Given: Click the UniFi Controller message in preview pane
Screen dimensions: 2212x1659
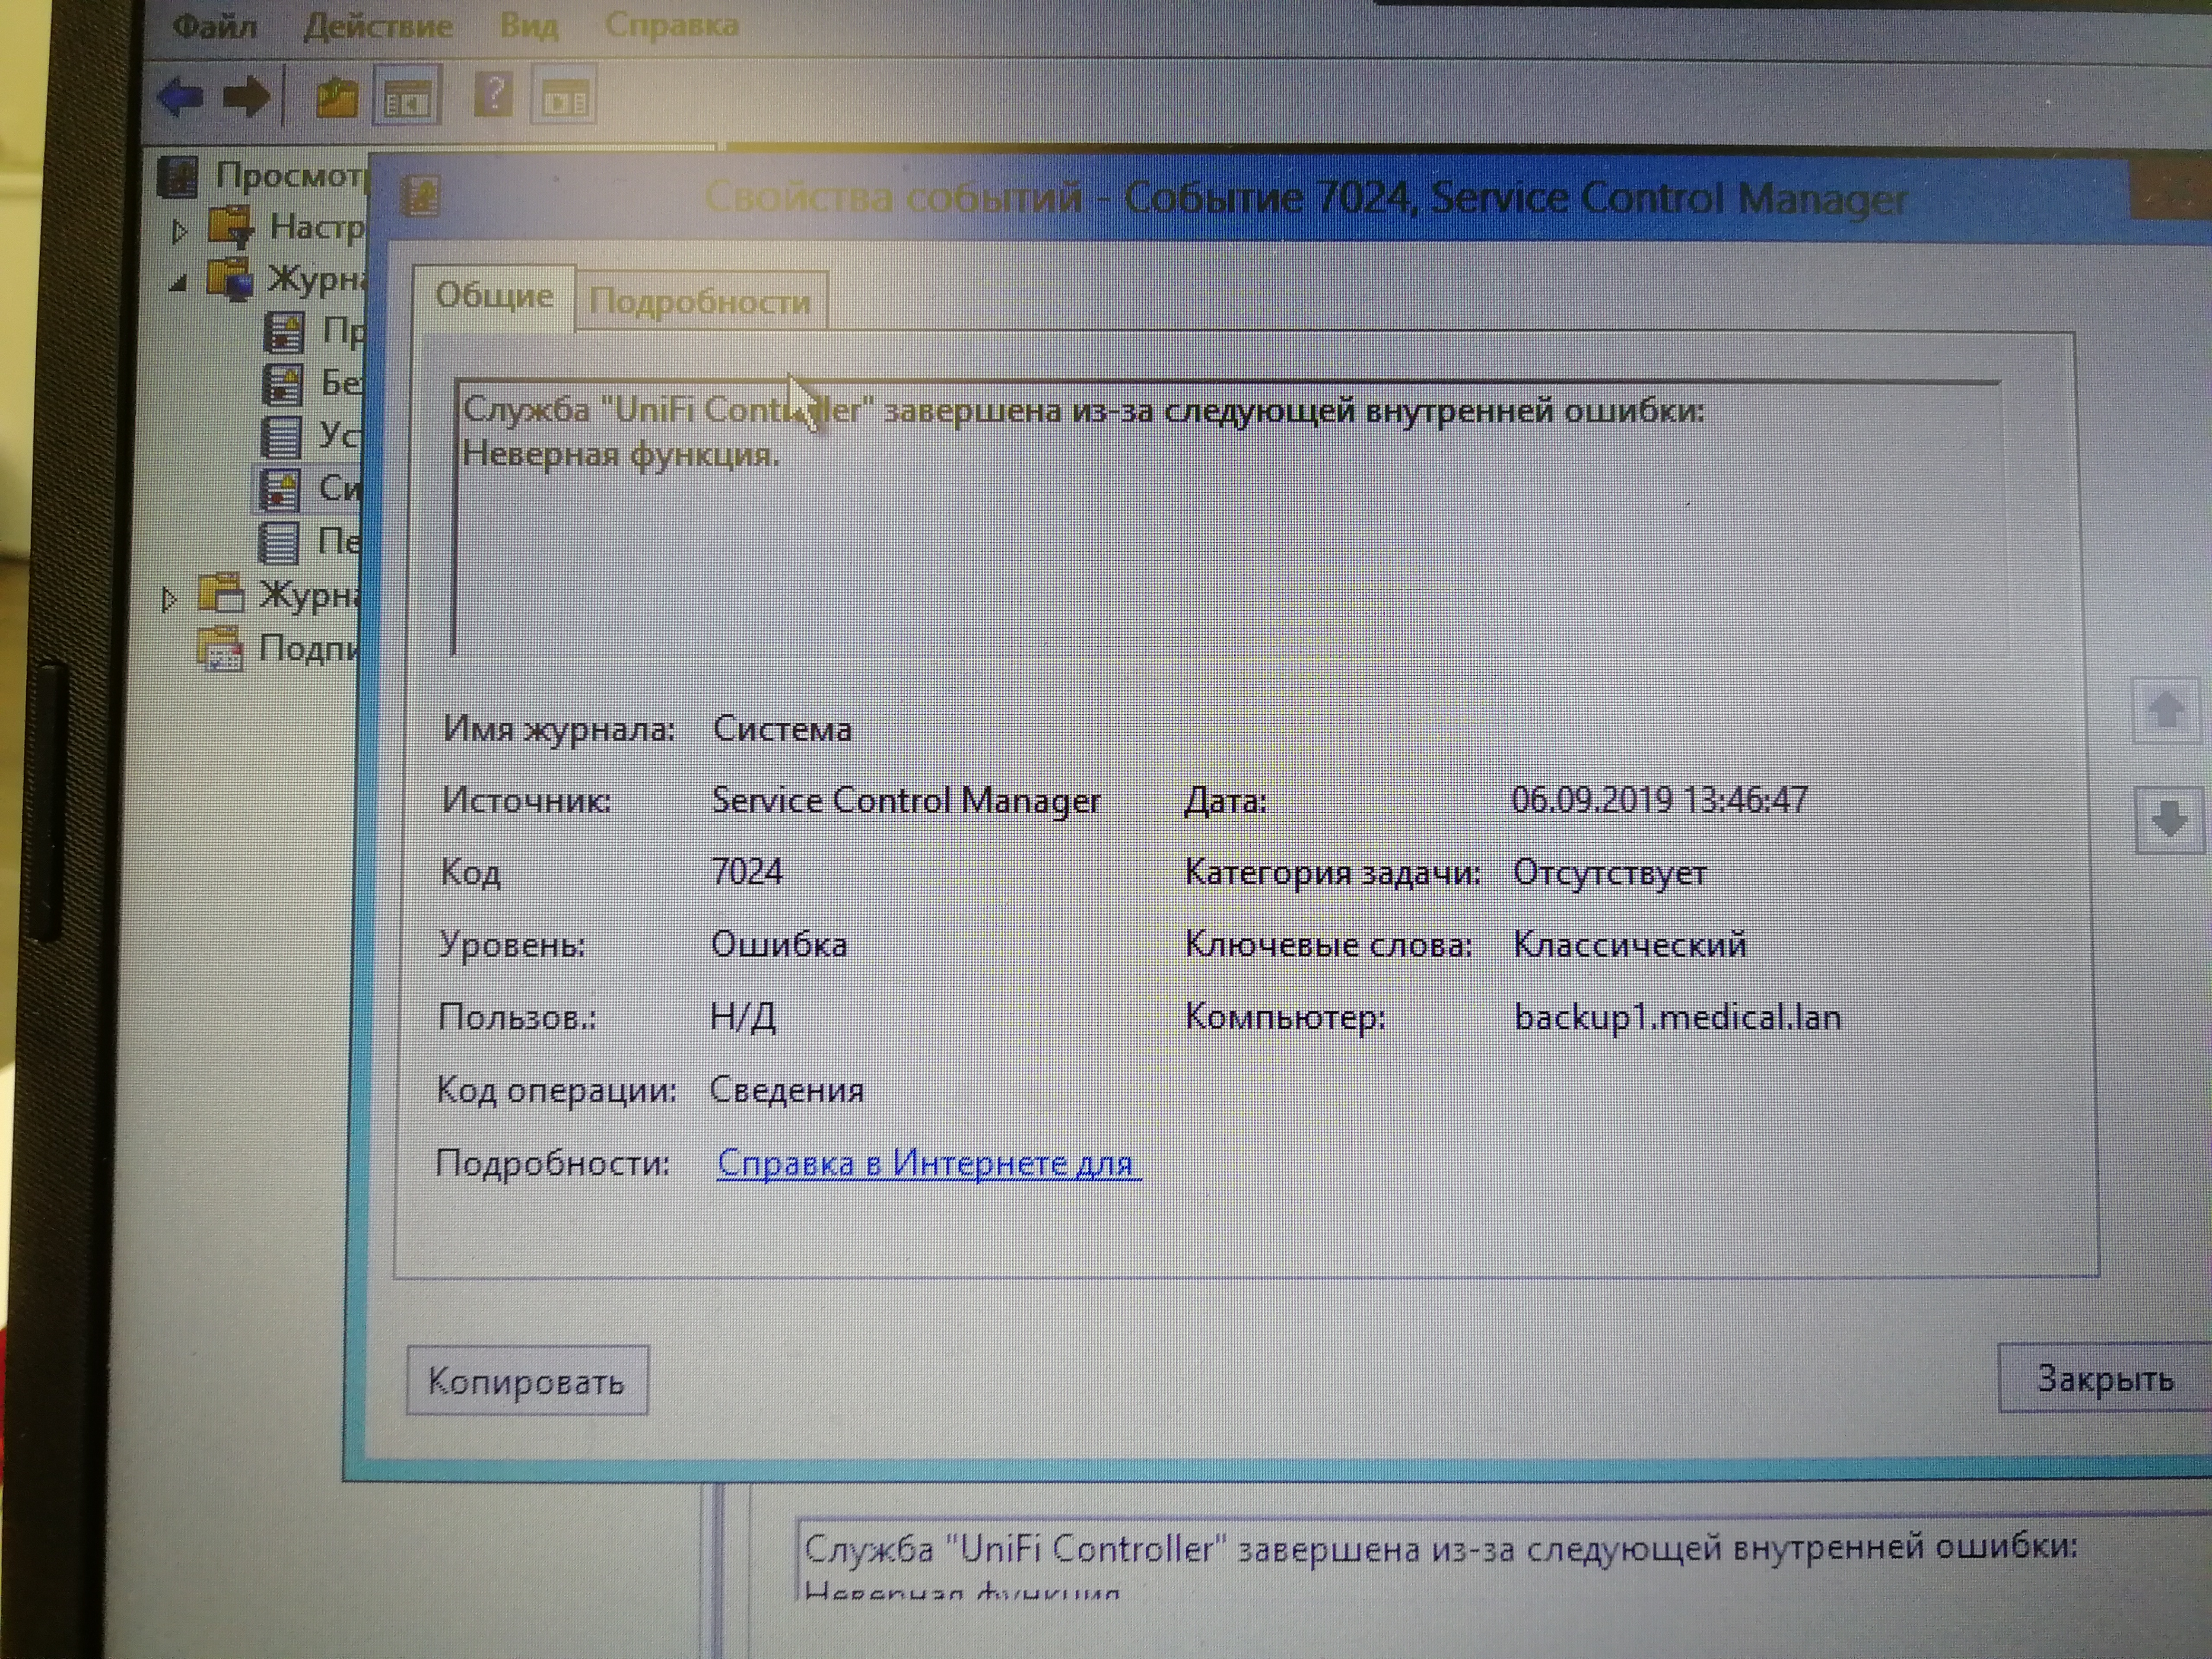Looking at the screenshot, I should tap(1441, 1548).
